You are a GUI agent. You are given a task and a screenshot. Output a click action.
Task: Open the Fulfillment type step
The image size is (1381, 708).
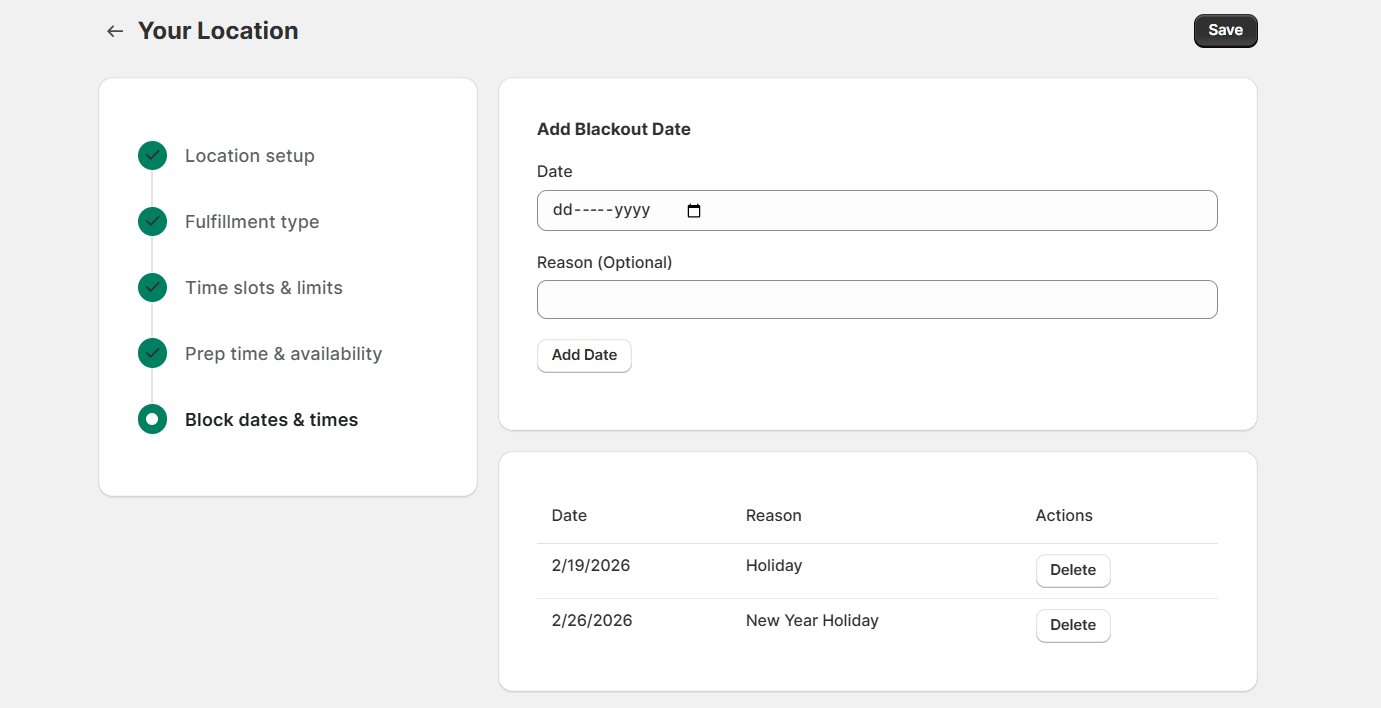click(x=252, y=222)
